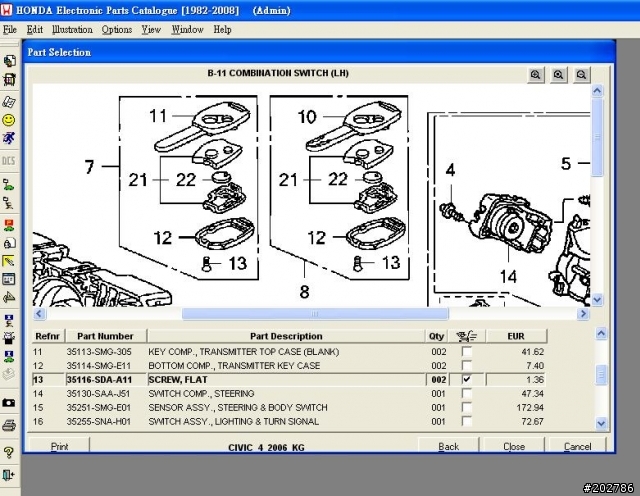Click the parts list scroll down arrow
This screenshot has height=496, width=640.
(601, 423)
